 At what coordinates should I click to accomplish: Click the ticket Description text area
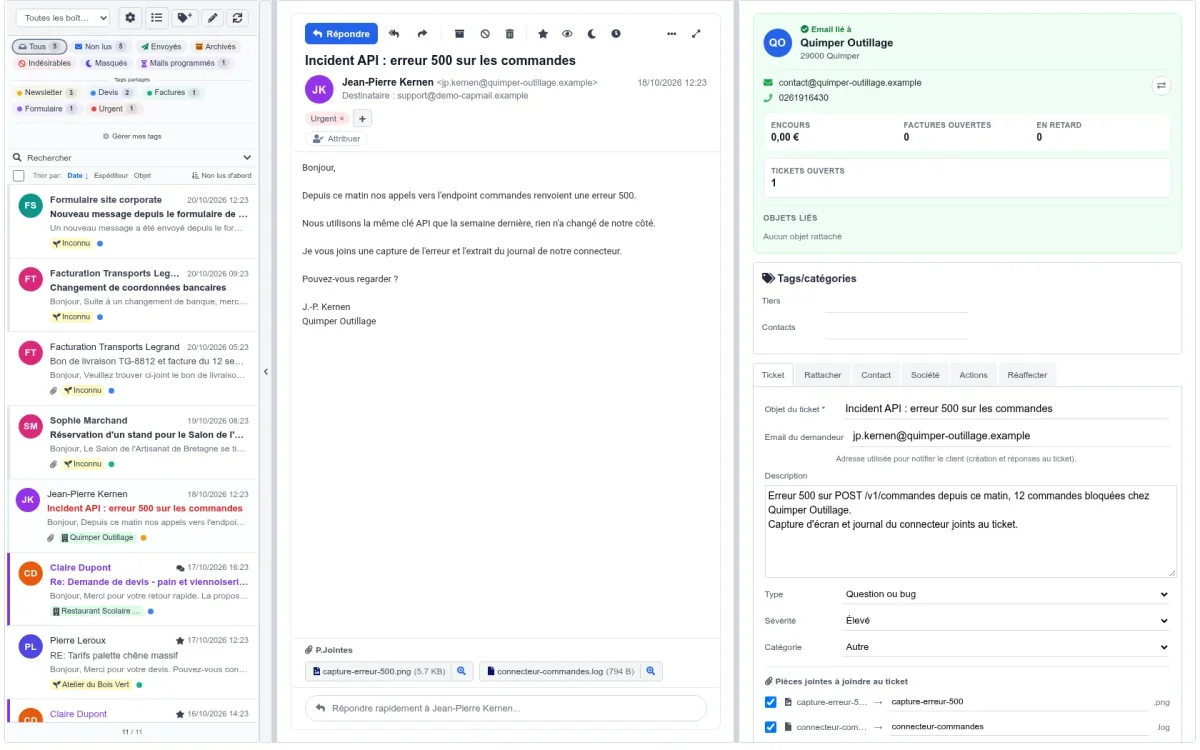point(971,531)
